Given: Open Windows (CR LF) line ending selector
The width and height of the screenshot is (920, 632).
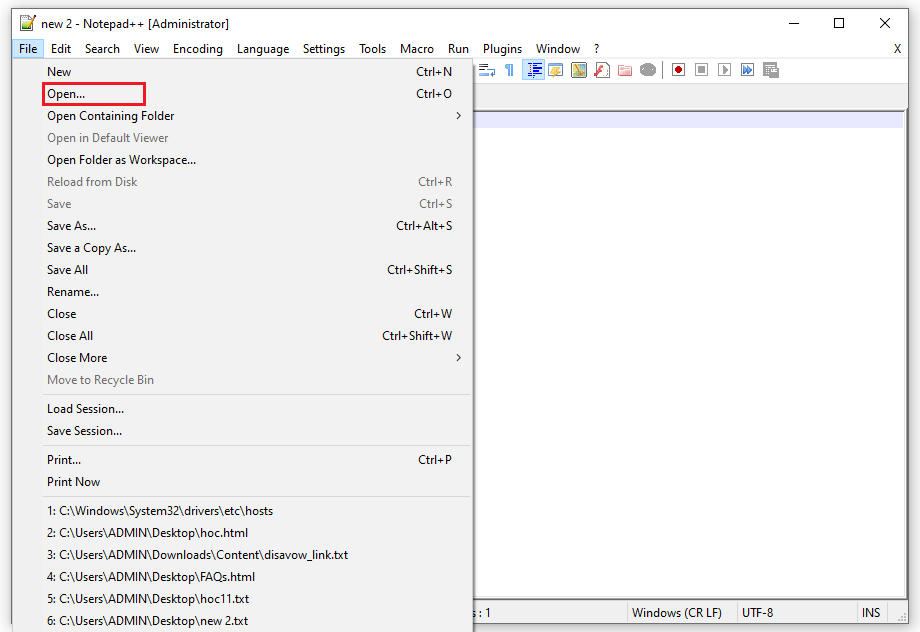Looking at the screenshot, I should [676, 612].
